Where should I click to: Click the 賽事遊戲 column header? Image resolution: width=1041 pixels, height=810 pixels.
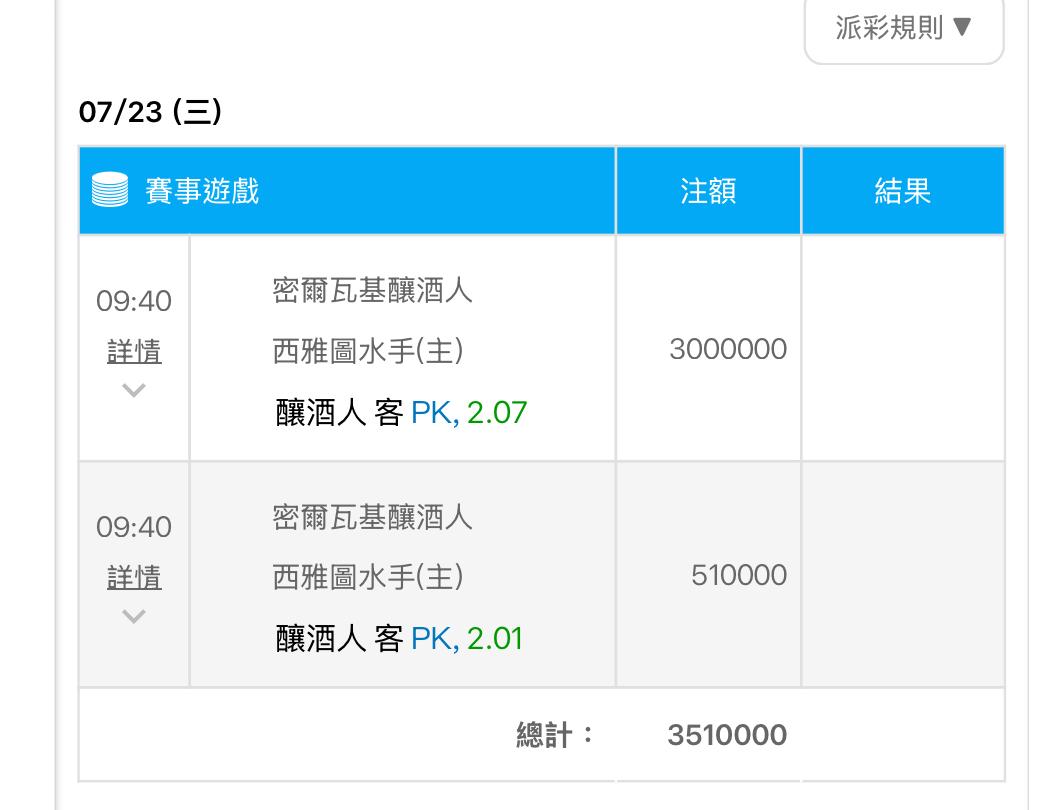[202, 190]
